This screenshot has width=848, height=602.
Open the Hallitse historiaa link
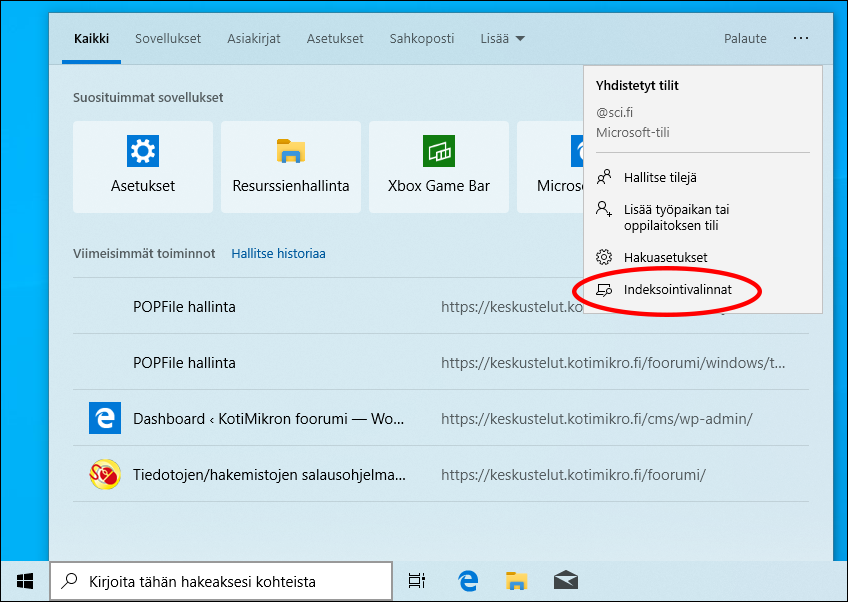[278, 253]
